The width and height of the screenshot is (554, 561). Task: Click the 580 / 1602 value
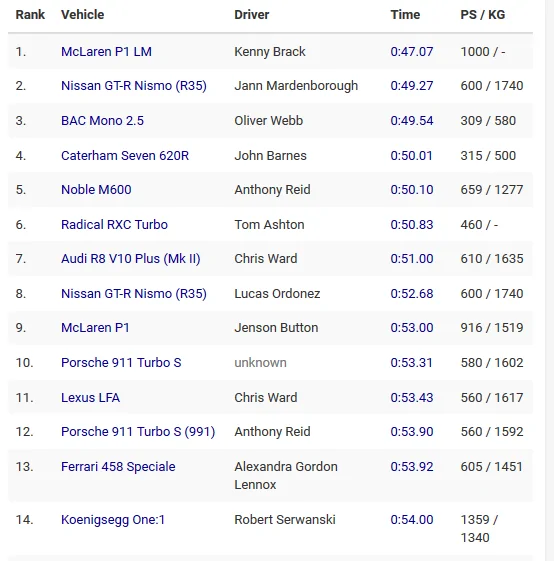click(492, 363)
